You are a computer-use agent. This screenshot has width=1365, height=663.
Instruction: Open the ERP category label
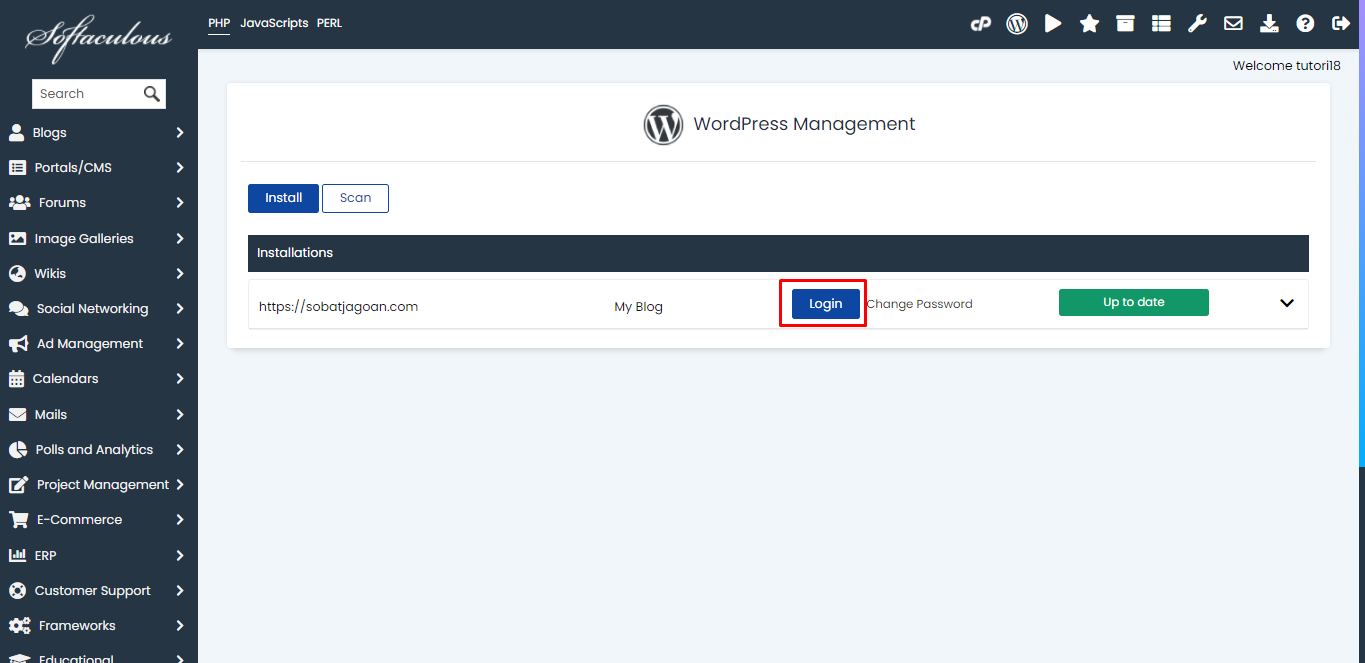(45, 555)
